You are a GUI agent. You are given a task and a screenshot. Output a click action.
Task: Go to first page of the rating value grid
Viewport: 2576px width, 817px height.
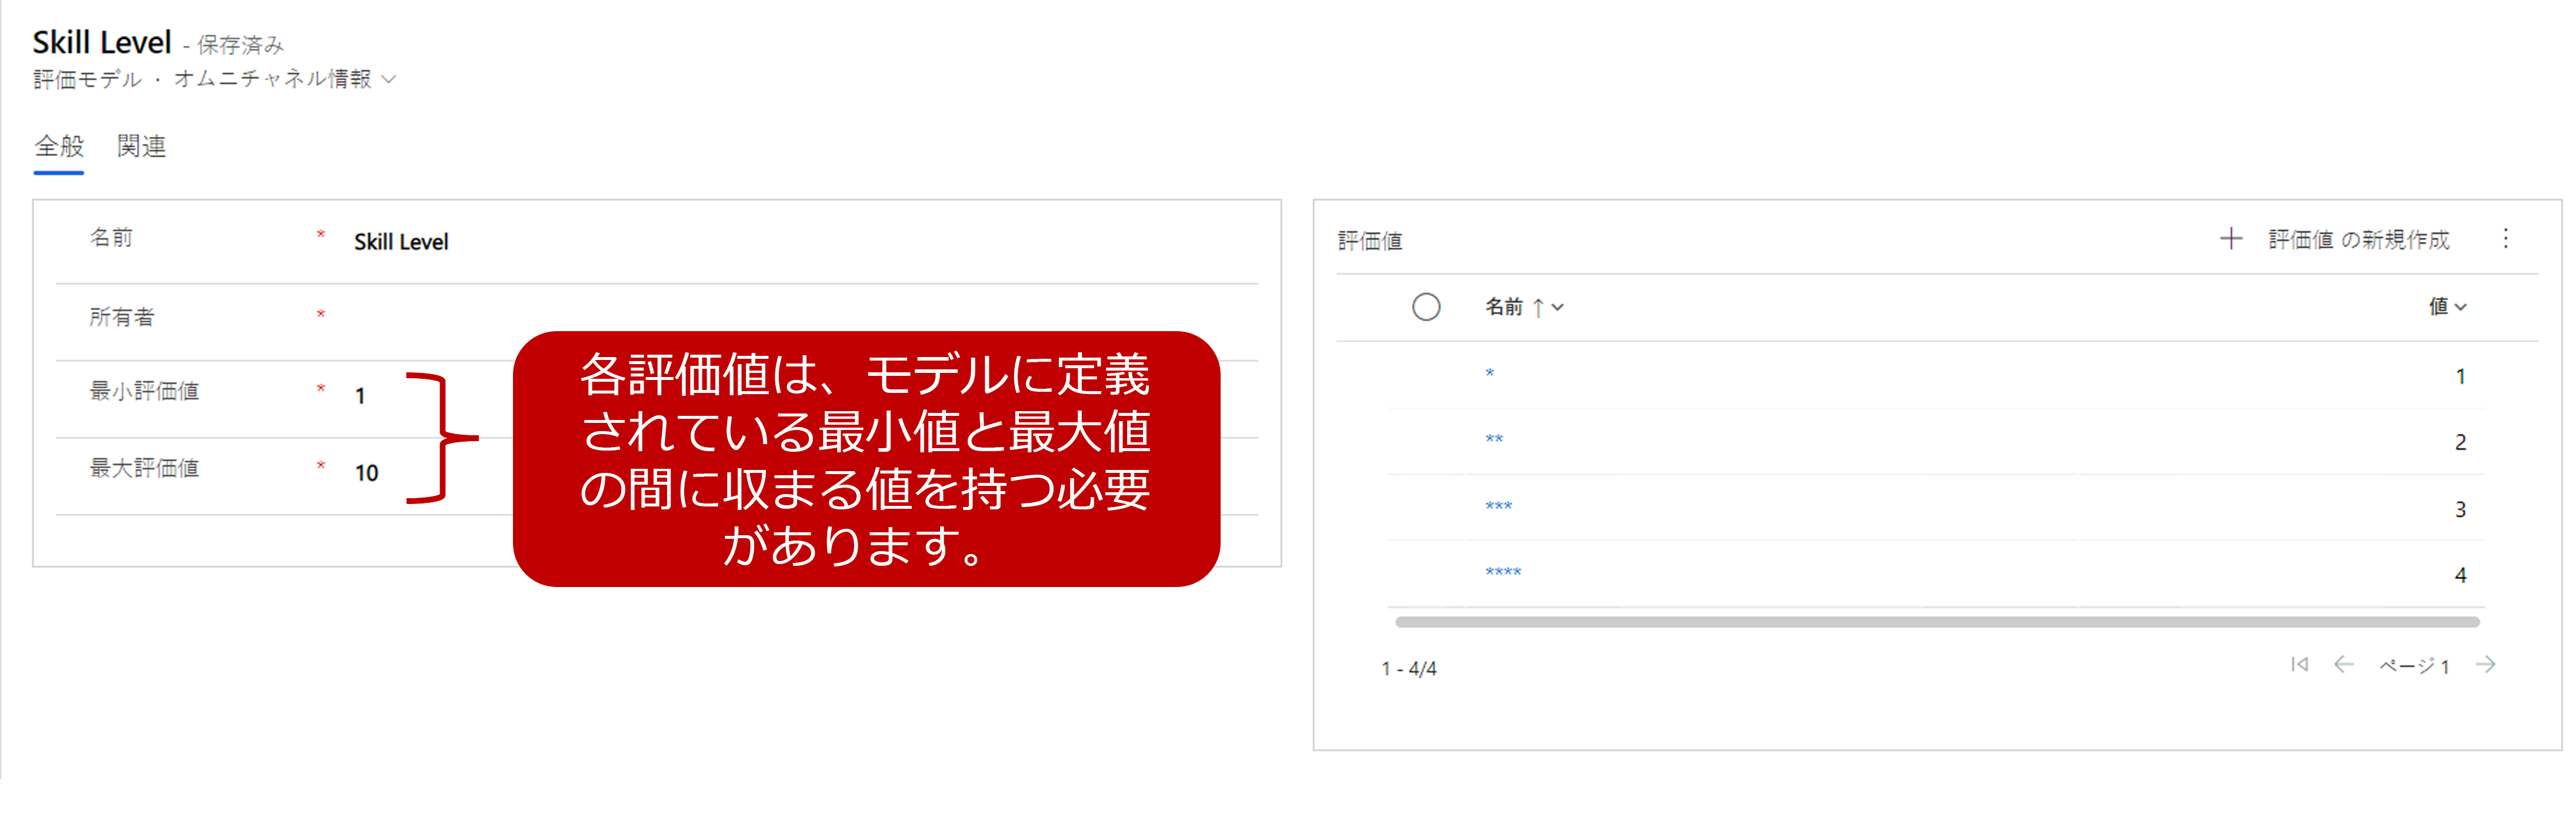[2299, 664]
